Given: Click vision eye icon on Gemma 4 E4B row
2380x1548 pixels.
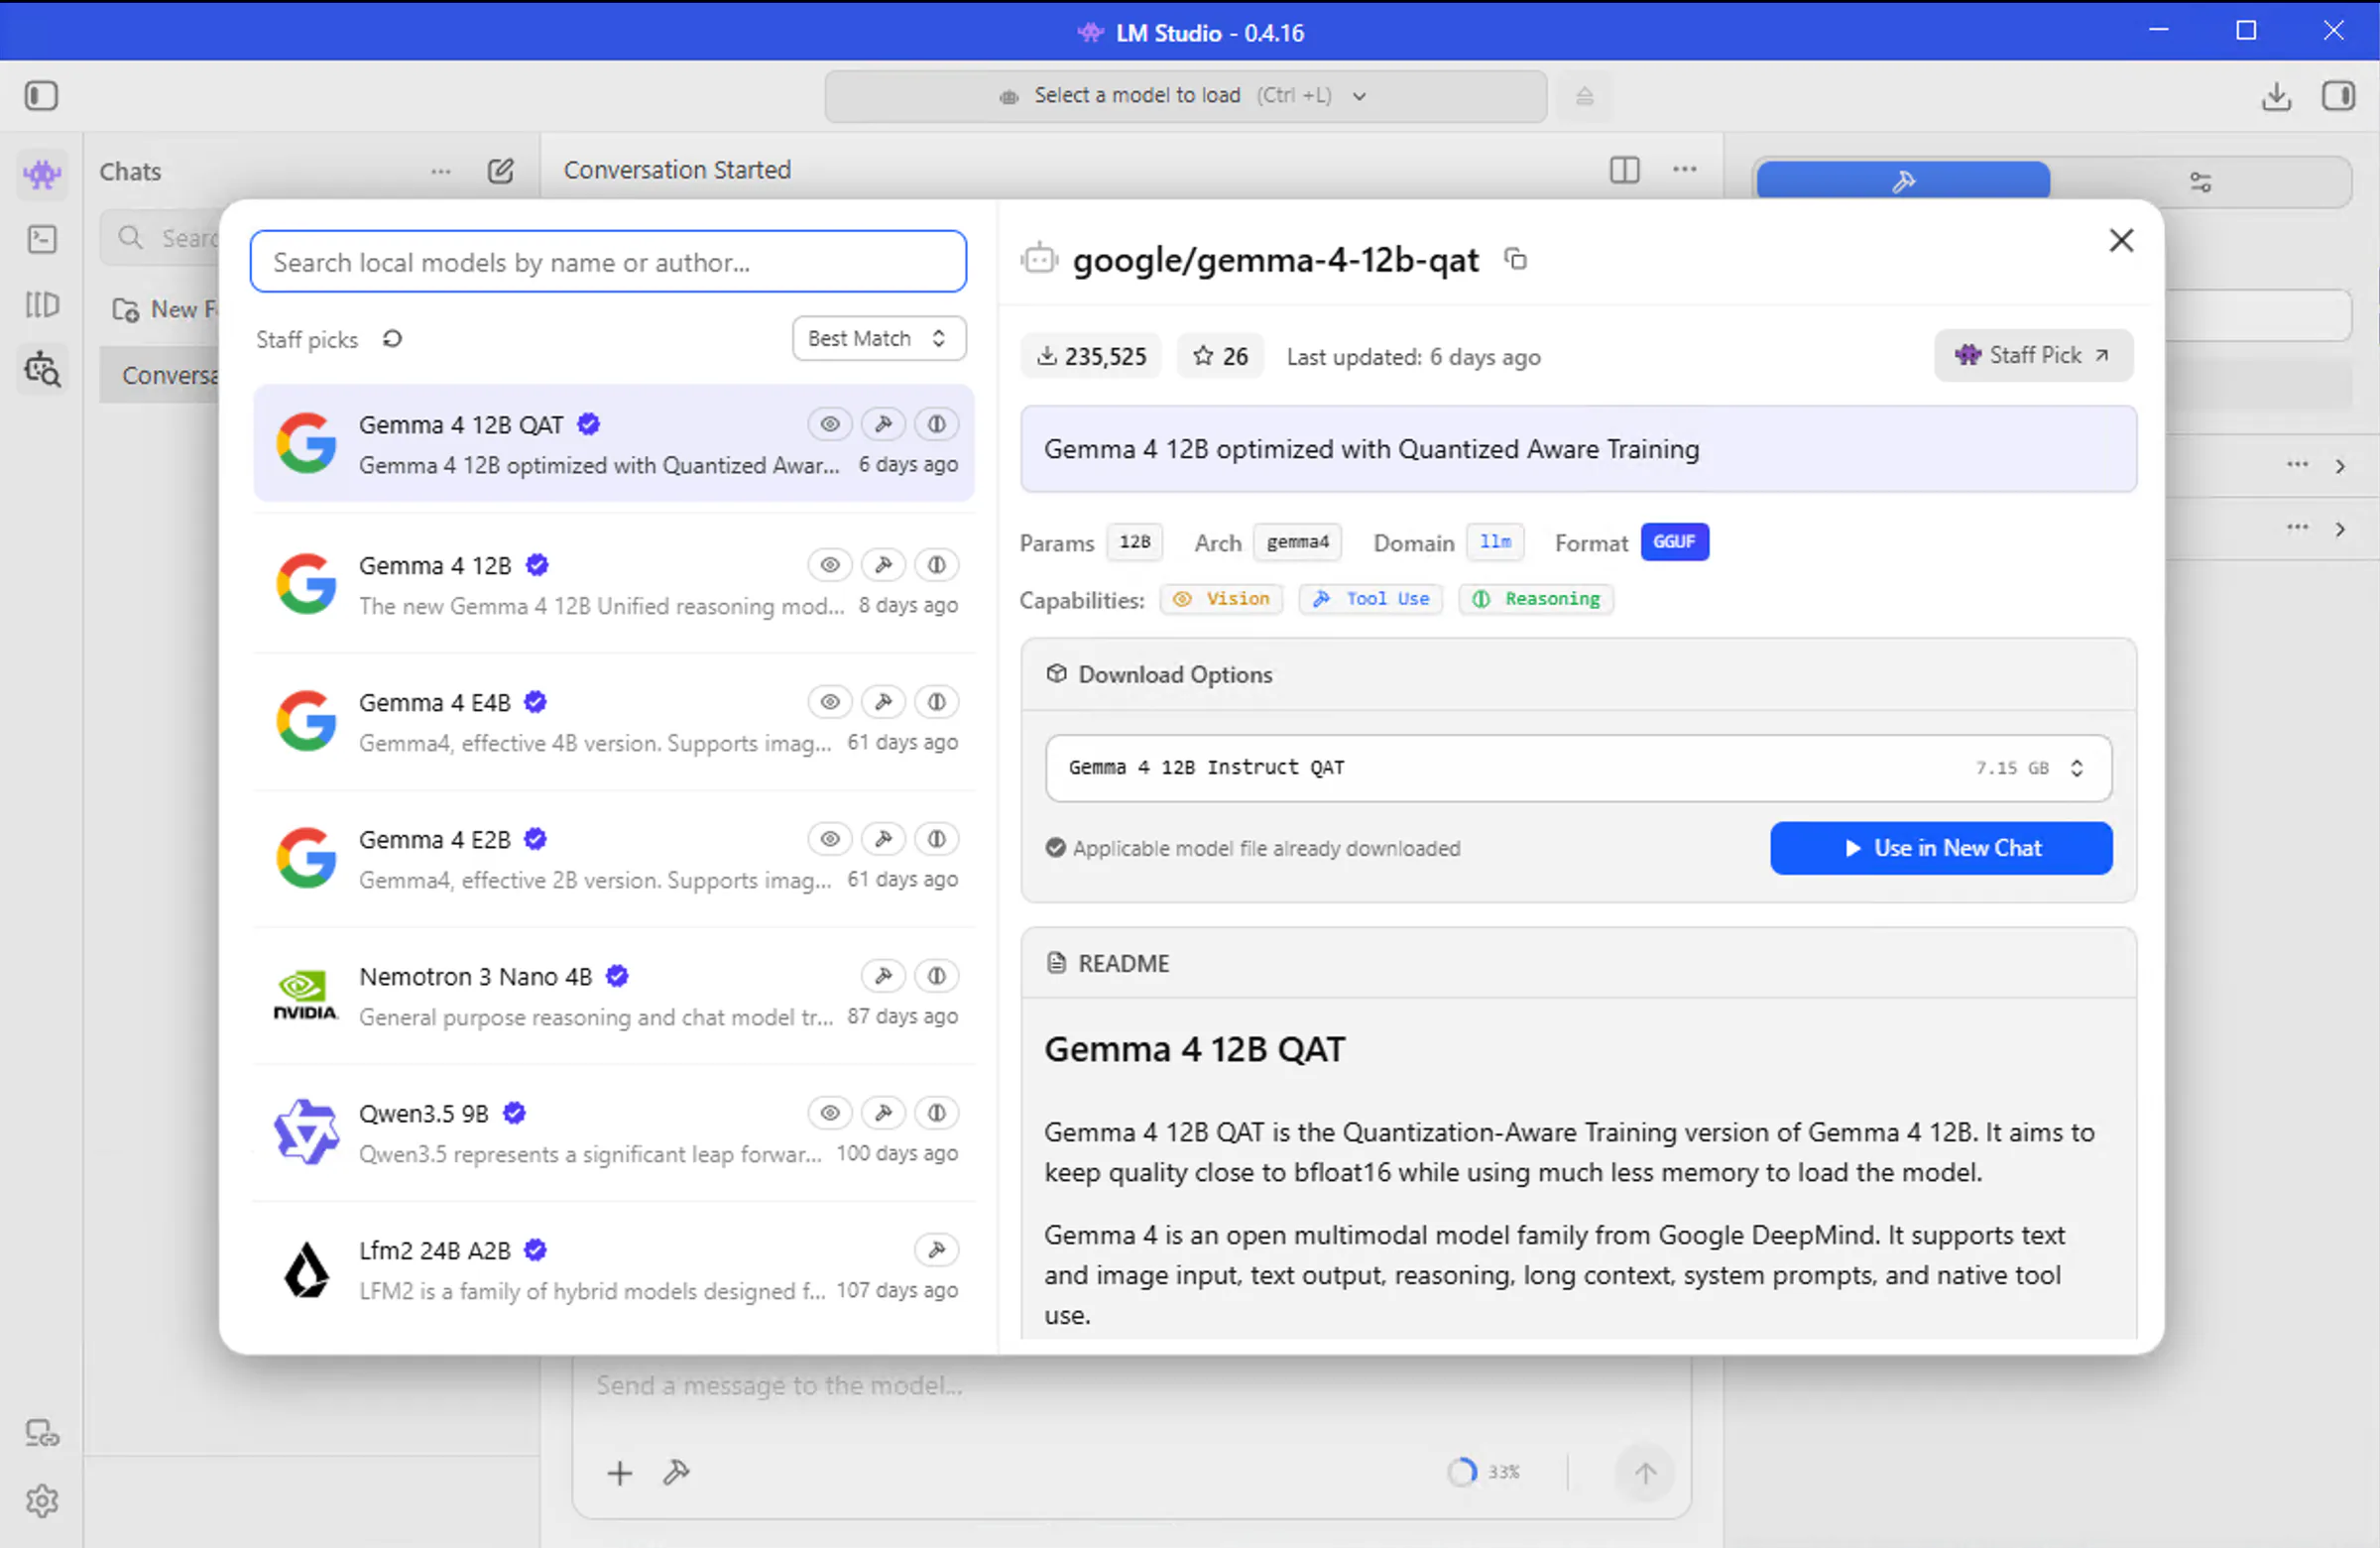Looking at the screenshot, I should tap(830, 702).
